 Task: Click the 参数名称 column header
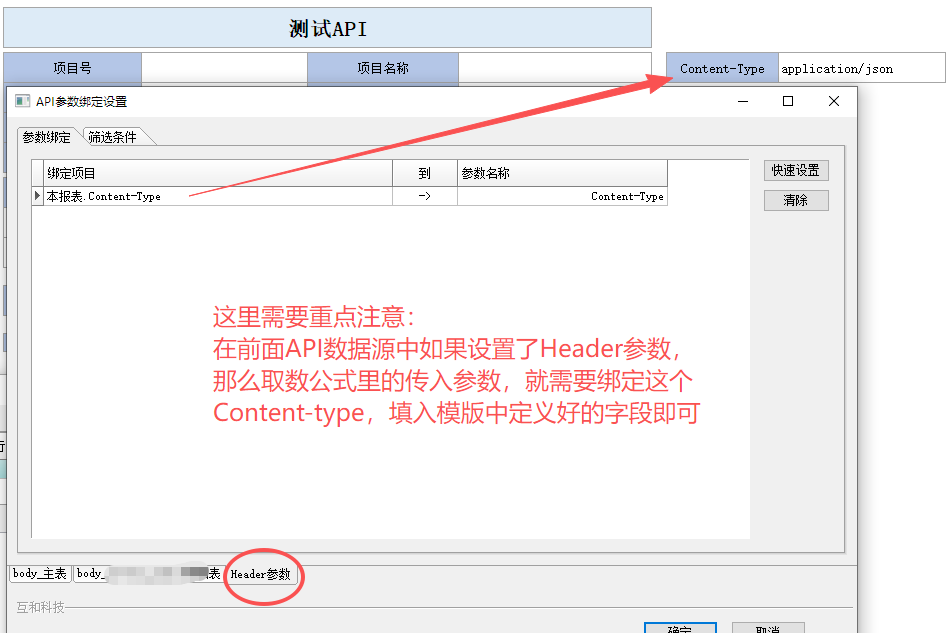562,173
